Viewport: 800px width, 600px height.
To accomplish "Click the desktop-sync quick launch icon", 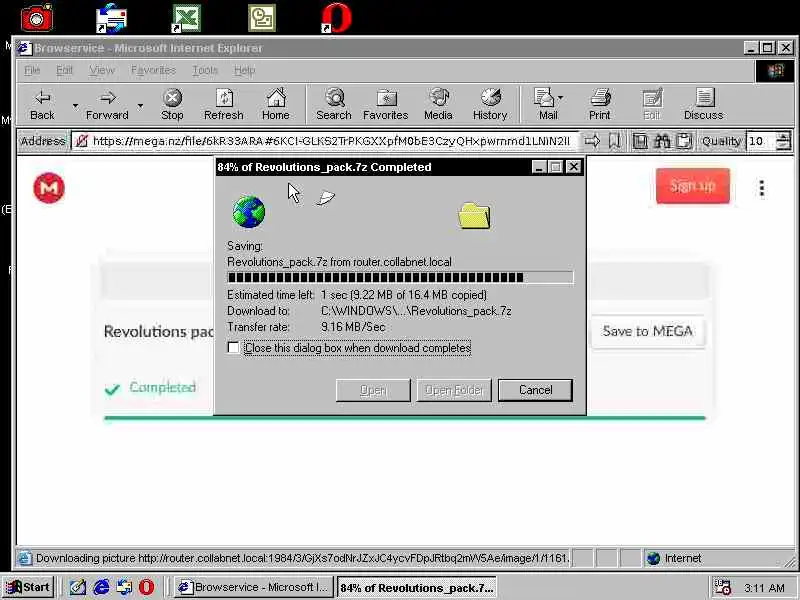I will [x=124, y=587].
